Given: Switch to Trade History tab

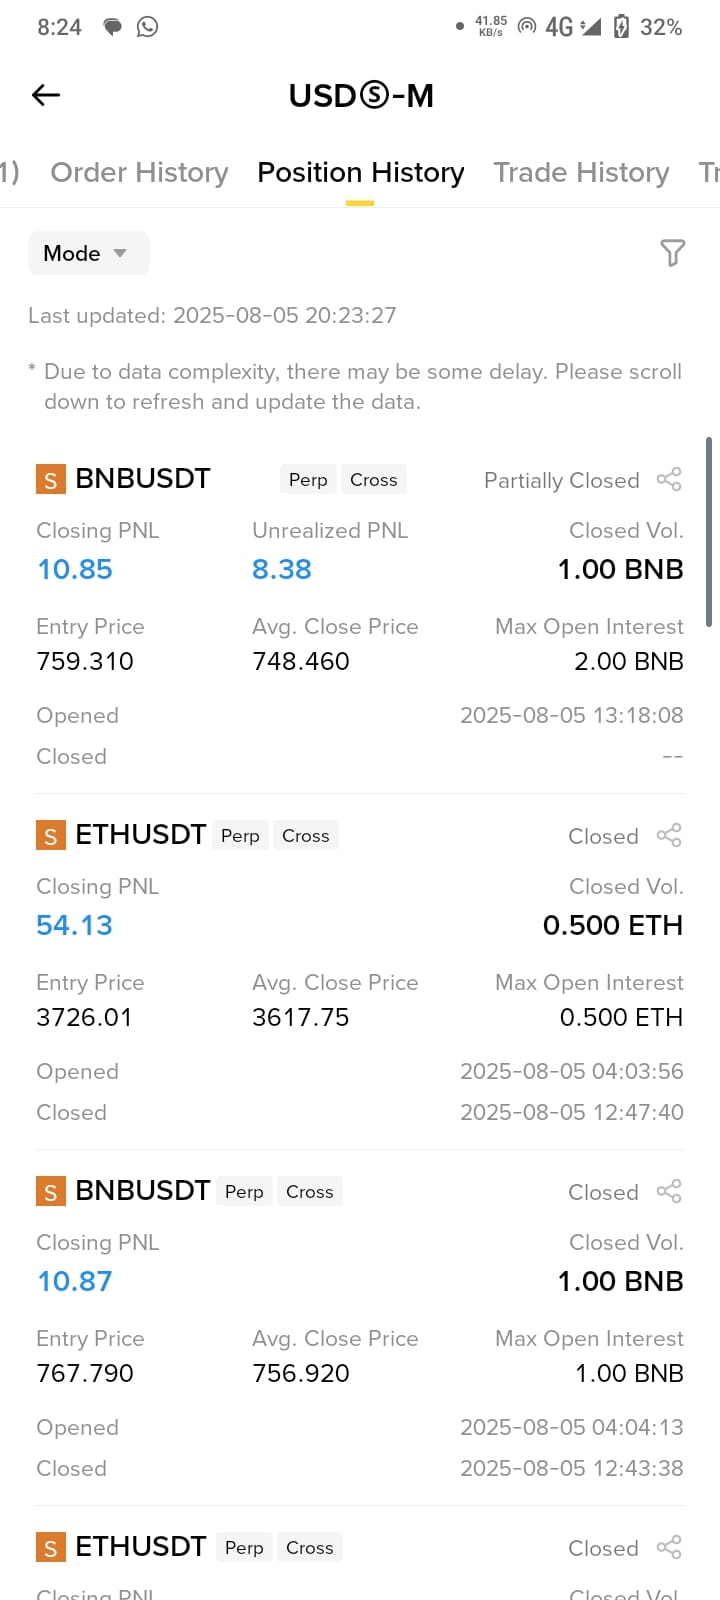Looking at the screenshot, I should click(x=581, y=173).
